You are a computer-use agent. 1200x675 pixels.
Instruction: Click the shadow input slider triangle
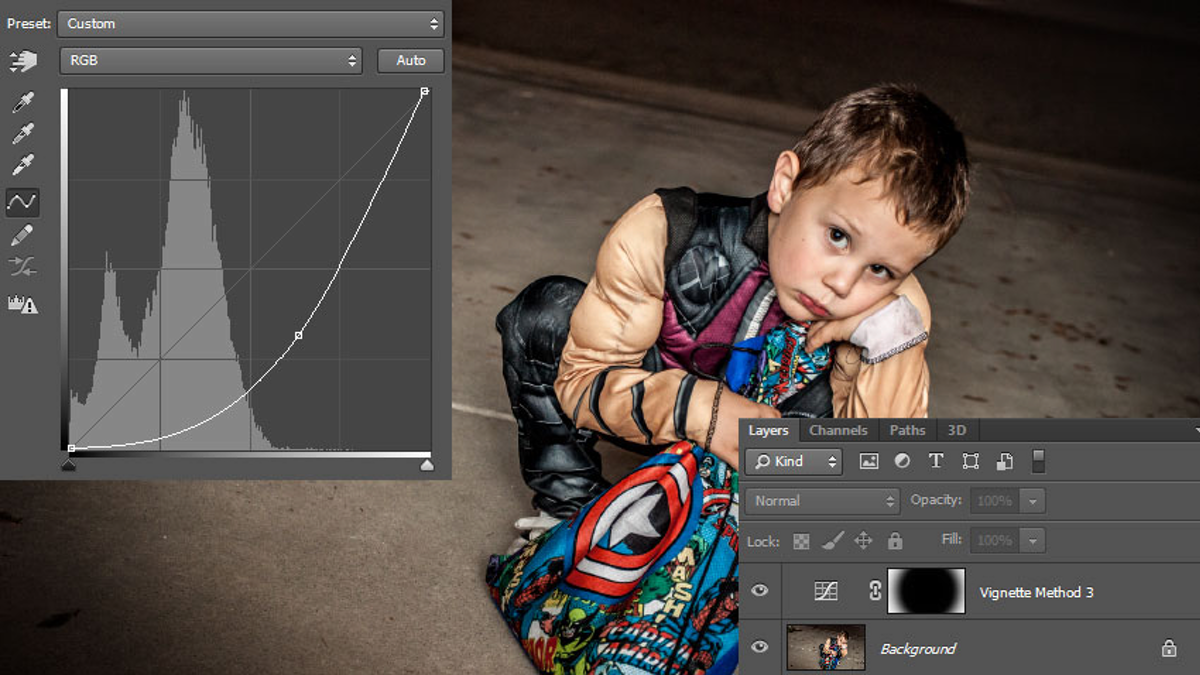coord(68,464)
